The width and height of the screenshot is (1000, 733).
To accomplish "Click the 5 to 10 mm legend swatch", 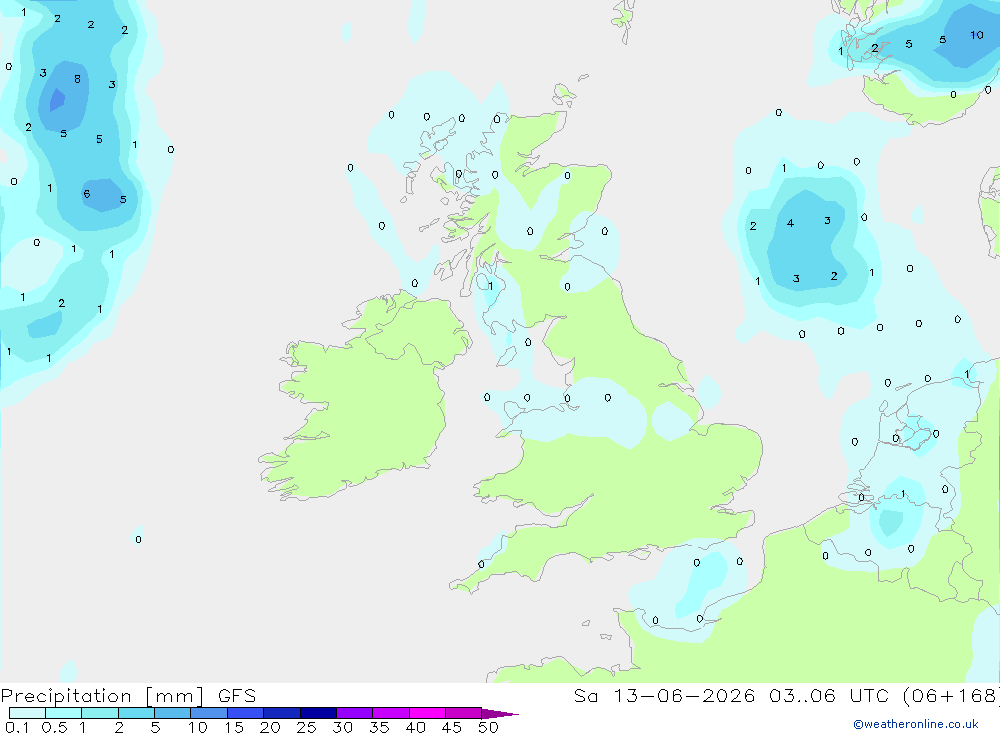I will click(172, 713).
